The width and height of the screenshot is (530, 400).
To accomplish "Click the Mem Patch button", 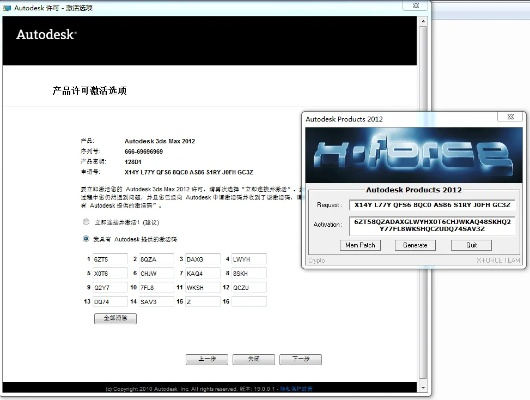I will [x=360, y=245].
